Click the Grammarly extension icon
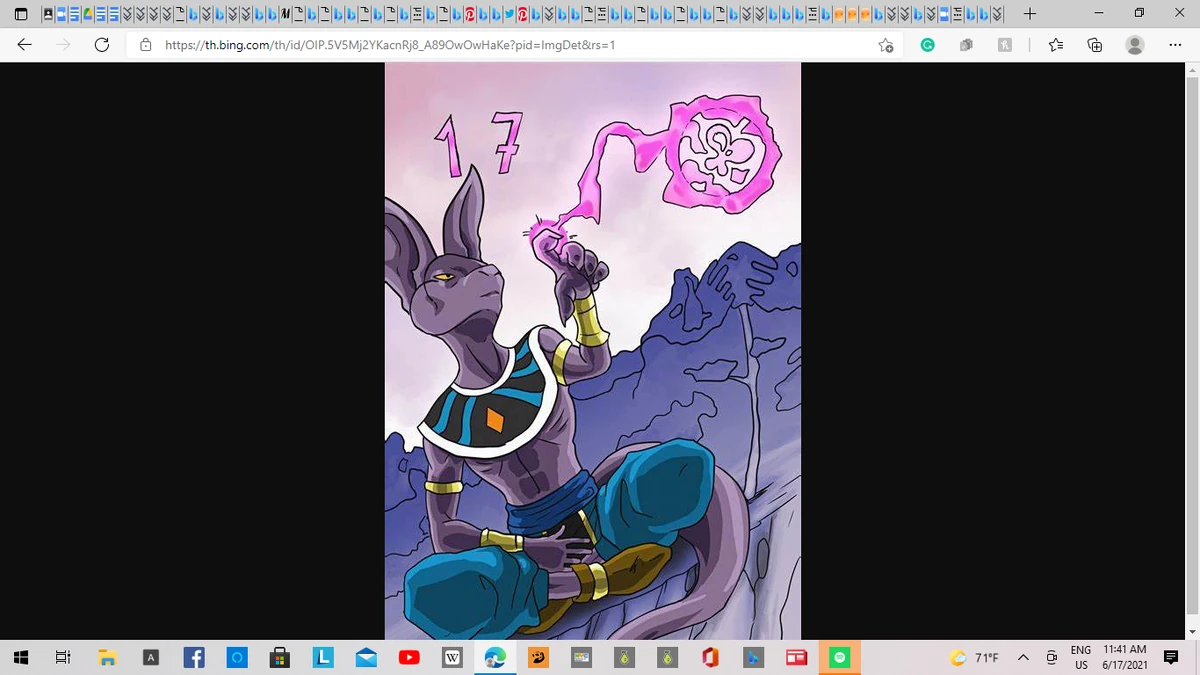The width and height of the screenshot is (1200, 675). [927, 45]
